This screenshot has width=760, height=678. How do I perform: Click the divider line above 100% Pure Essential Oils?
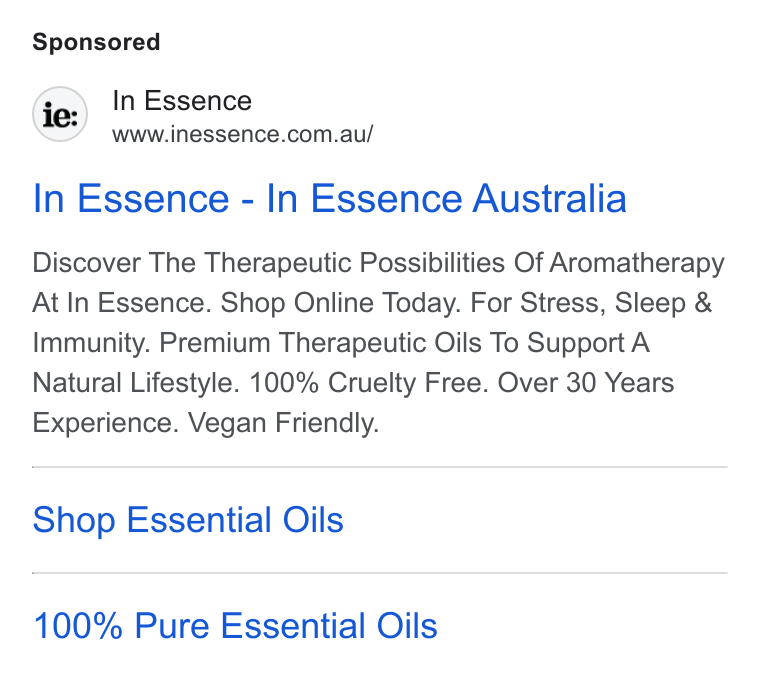(380, 573)
